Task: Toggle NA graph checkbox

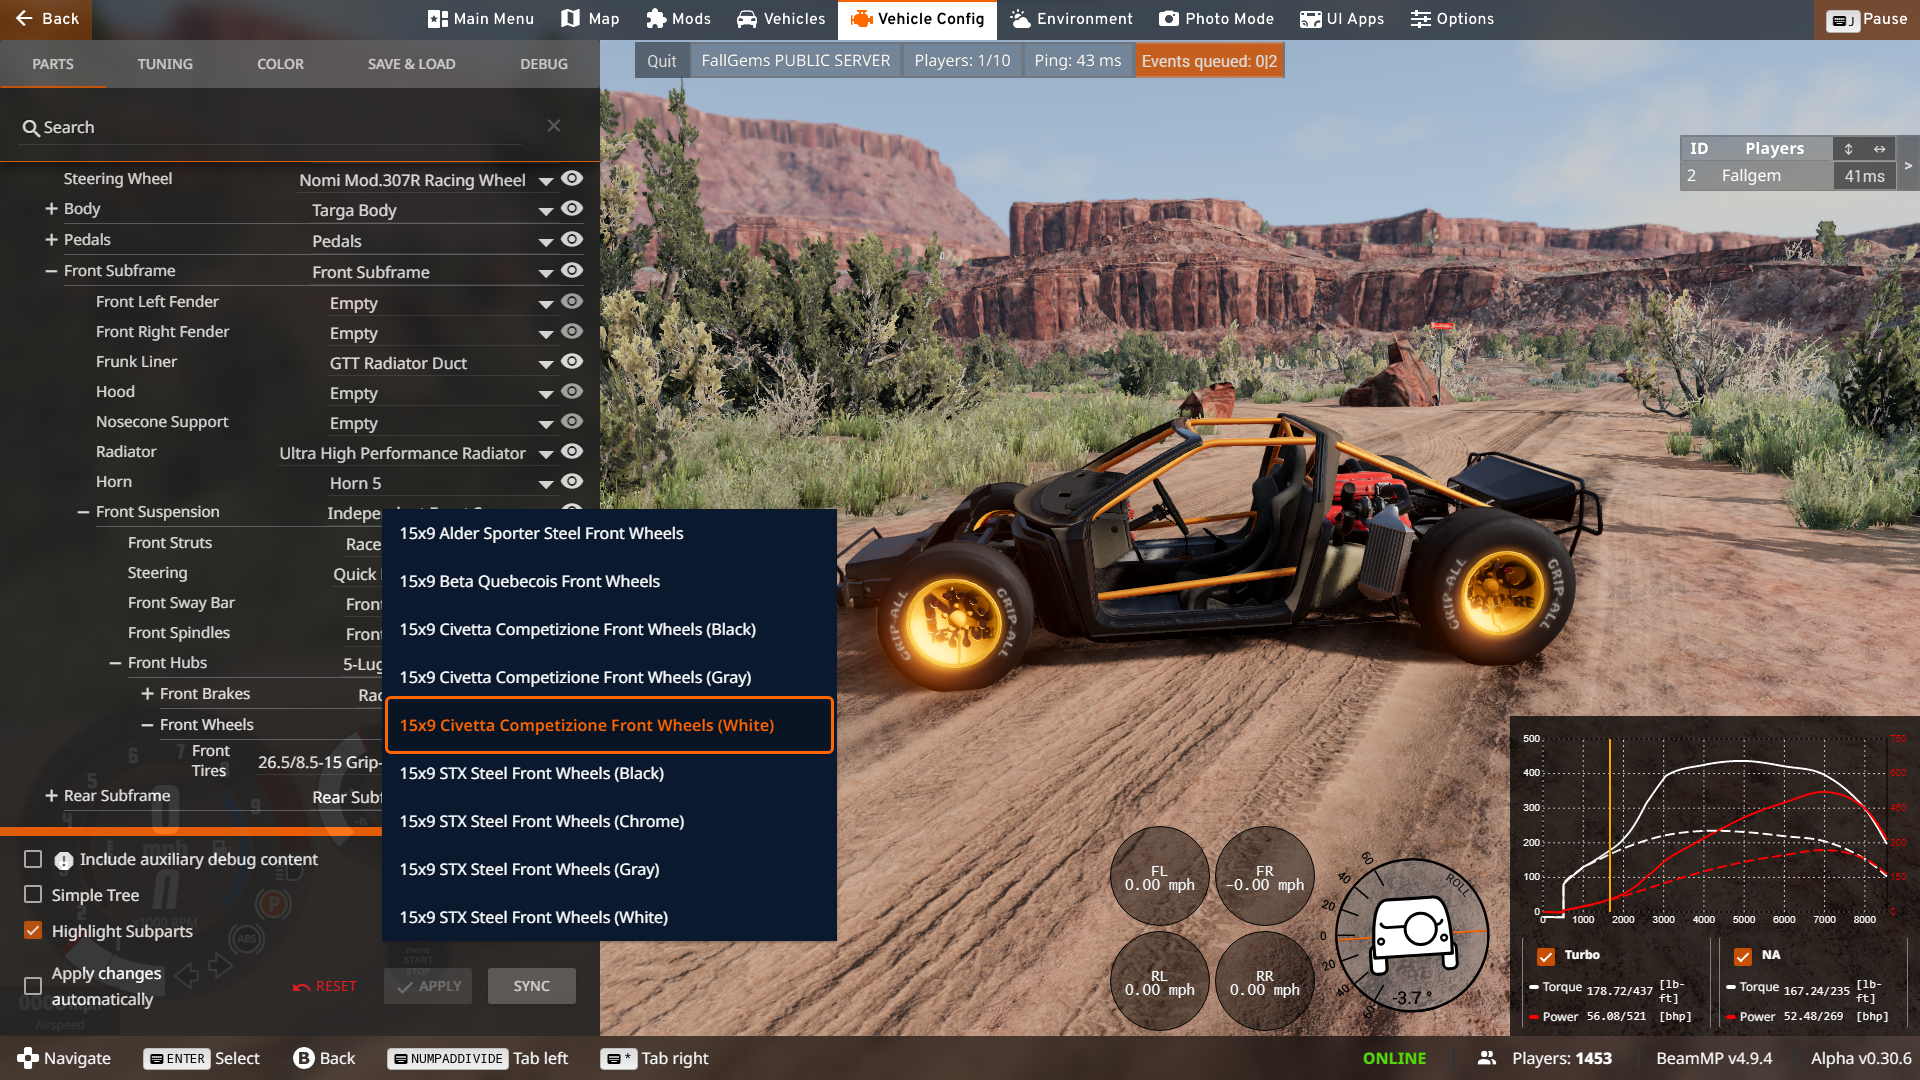Action: tap(1743, 956)
